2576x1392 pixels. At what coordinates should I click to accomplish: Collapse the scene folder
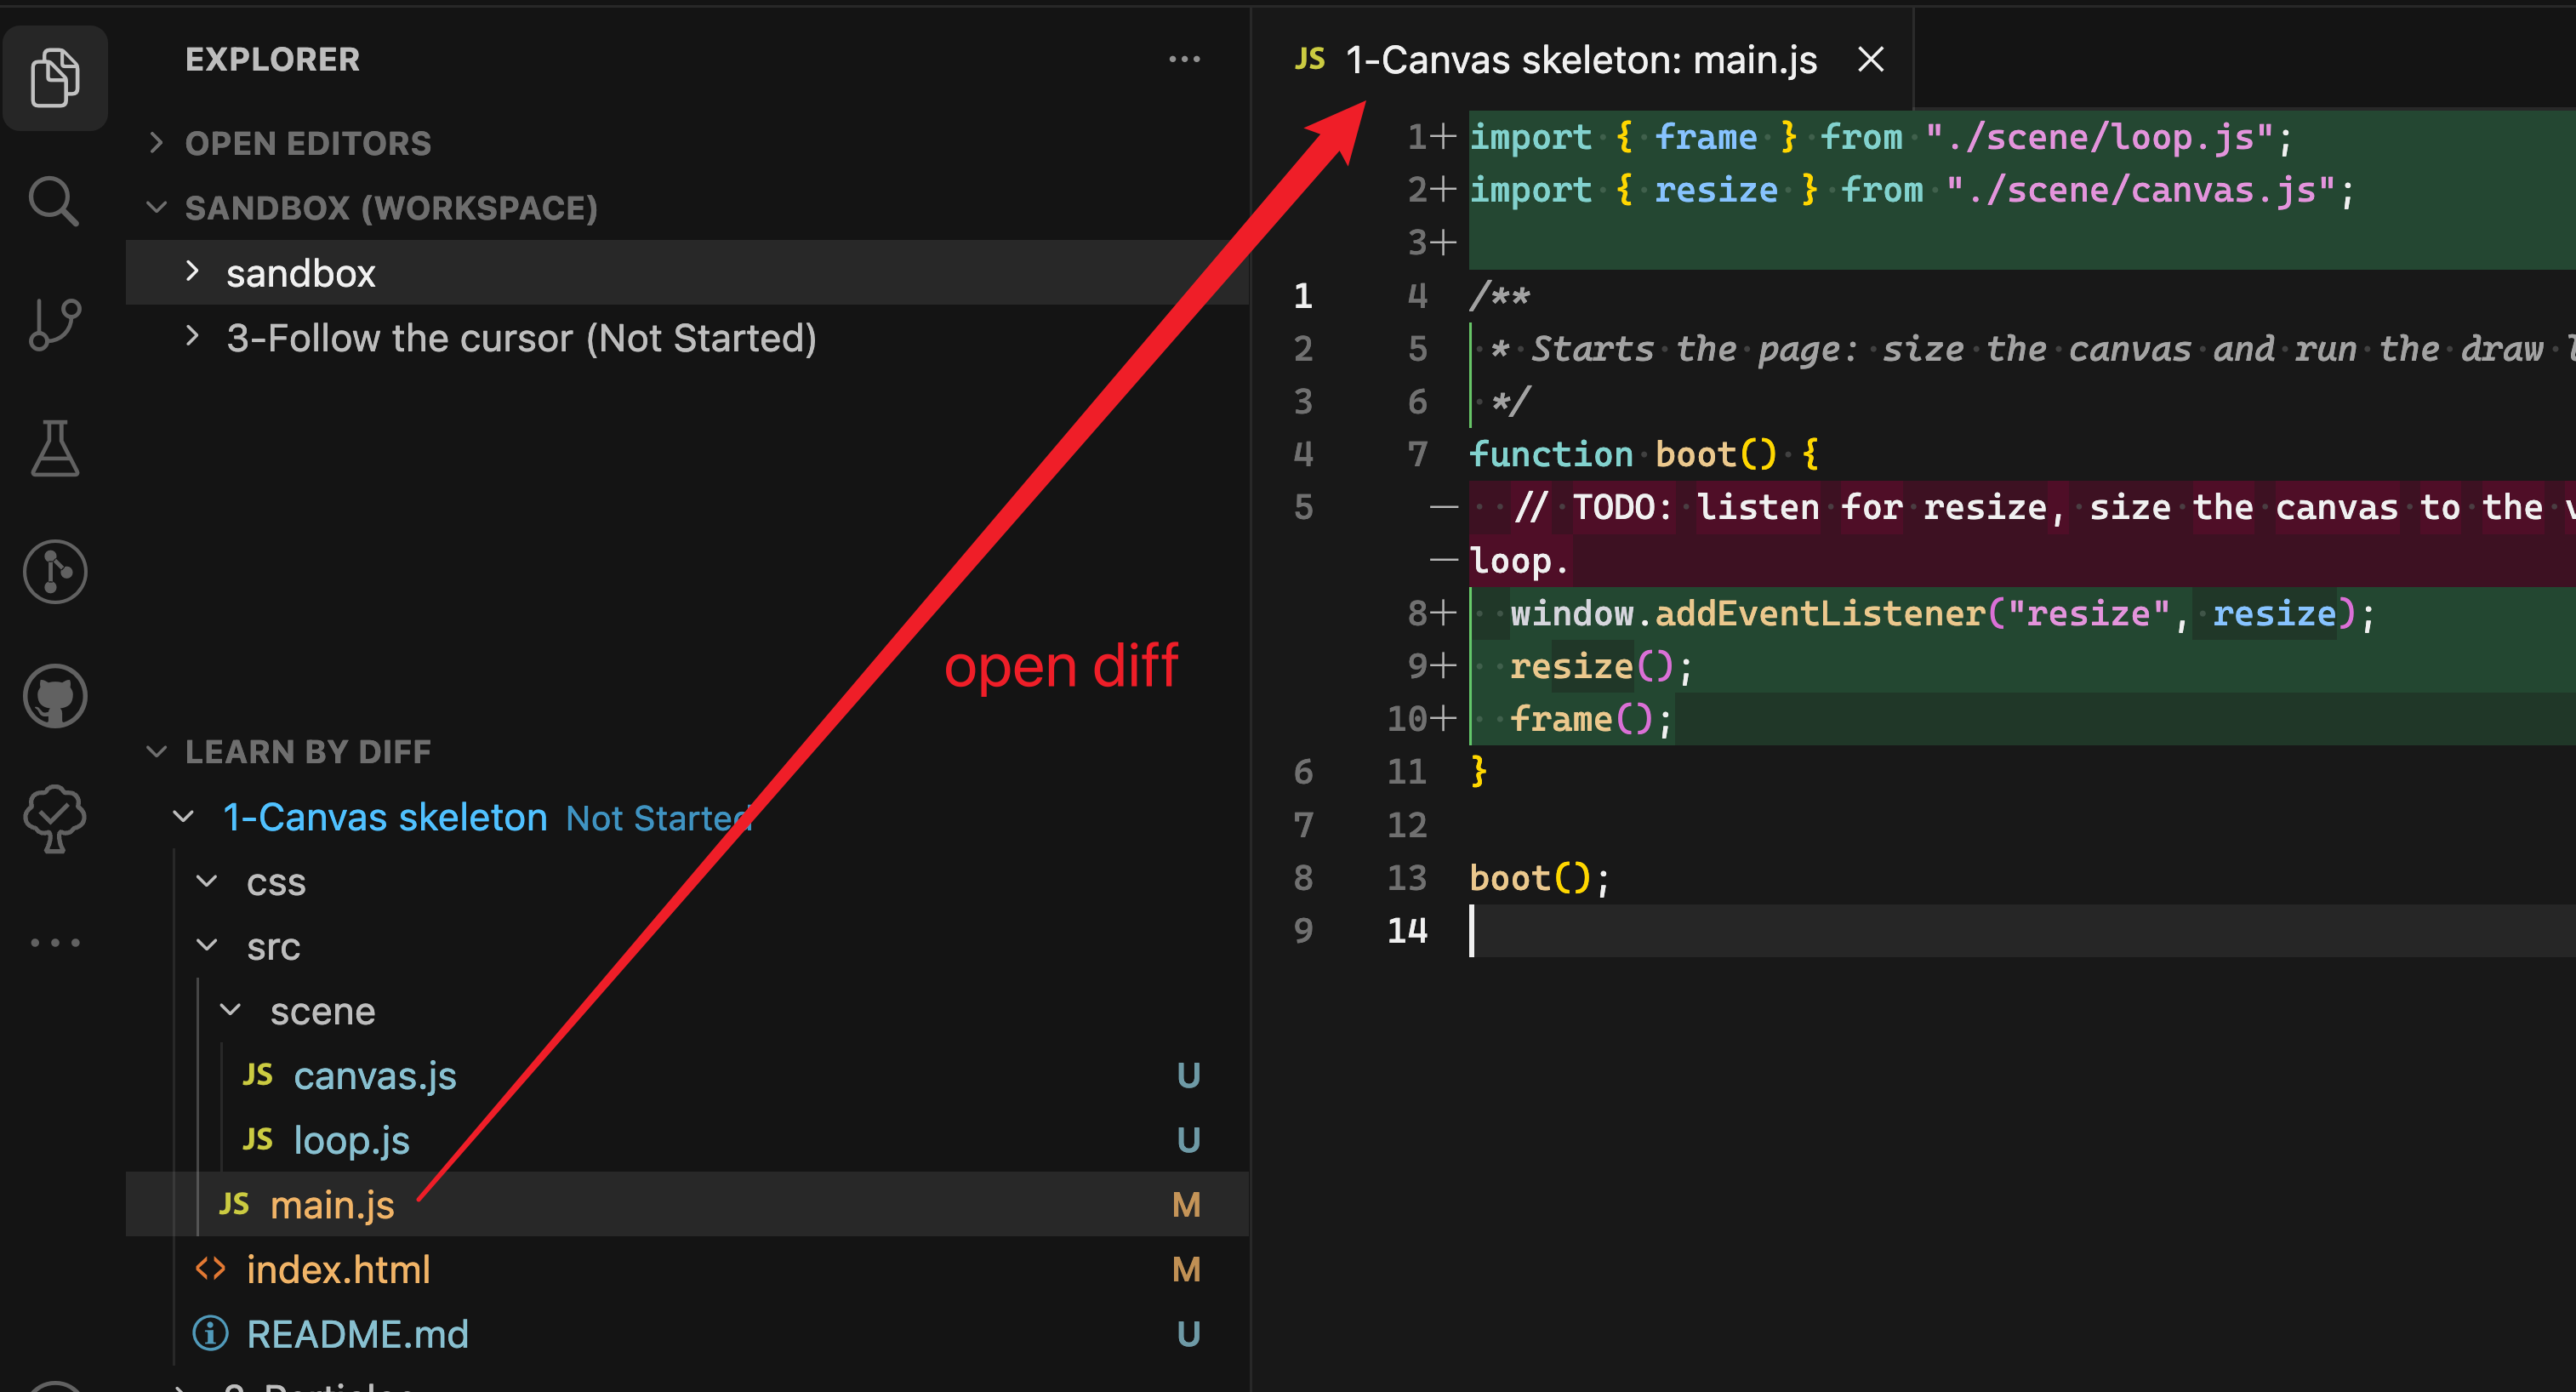(231, 1011)
